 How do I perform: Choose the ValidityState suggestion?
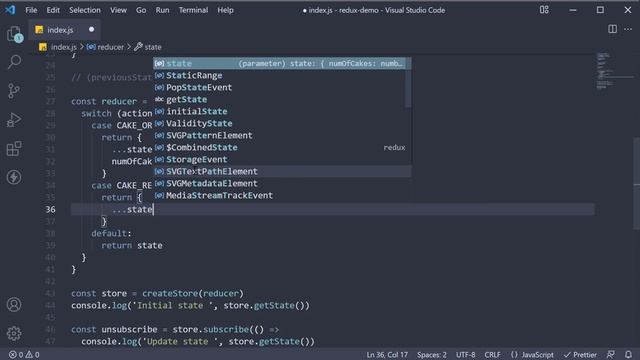click(x=282, y=123)
